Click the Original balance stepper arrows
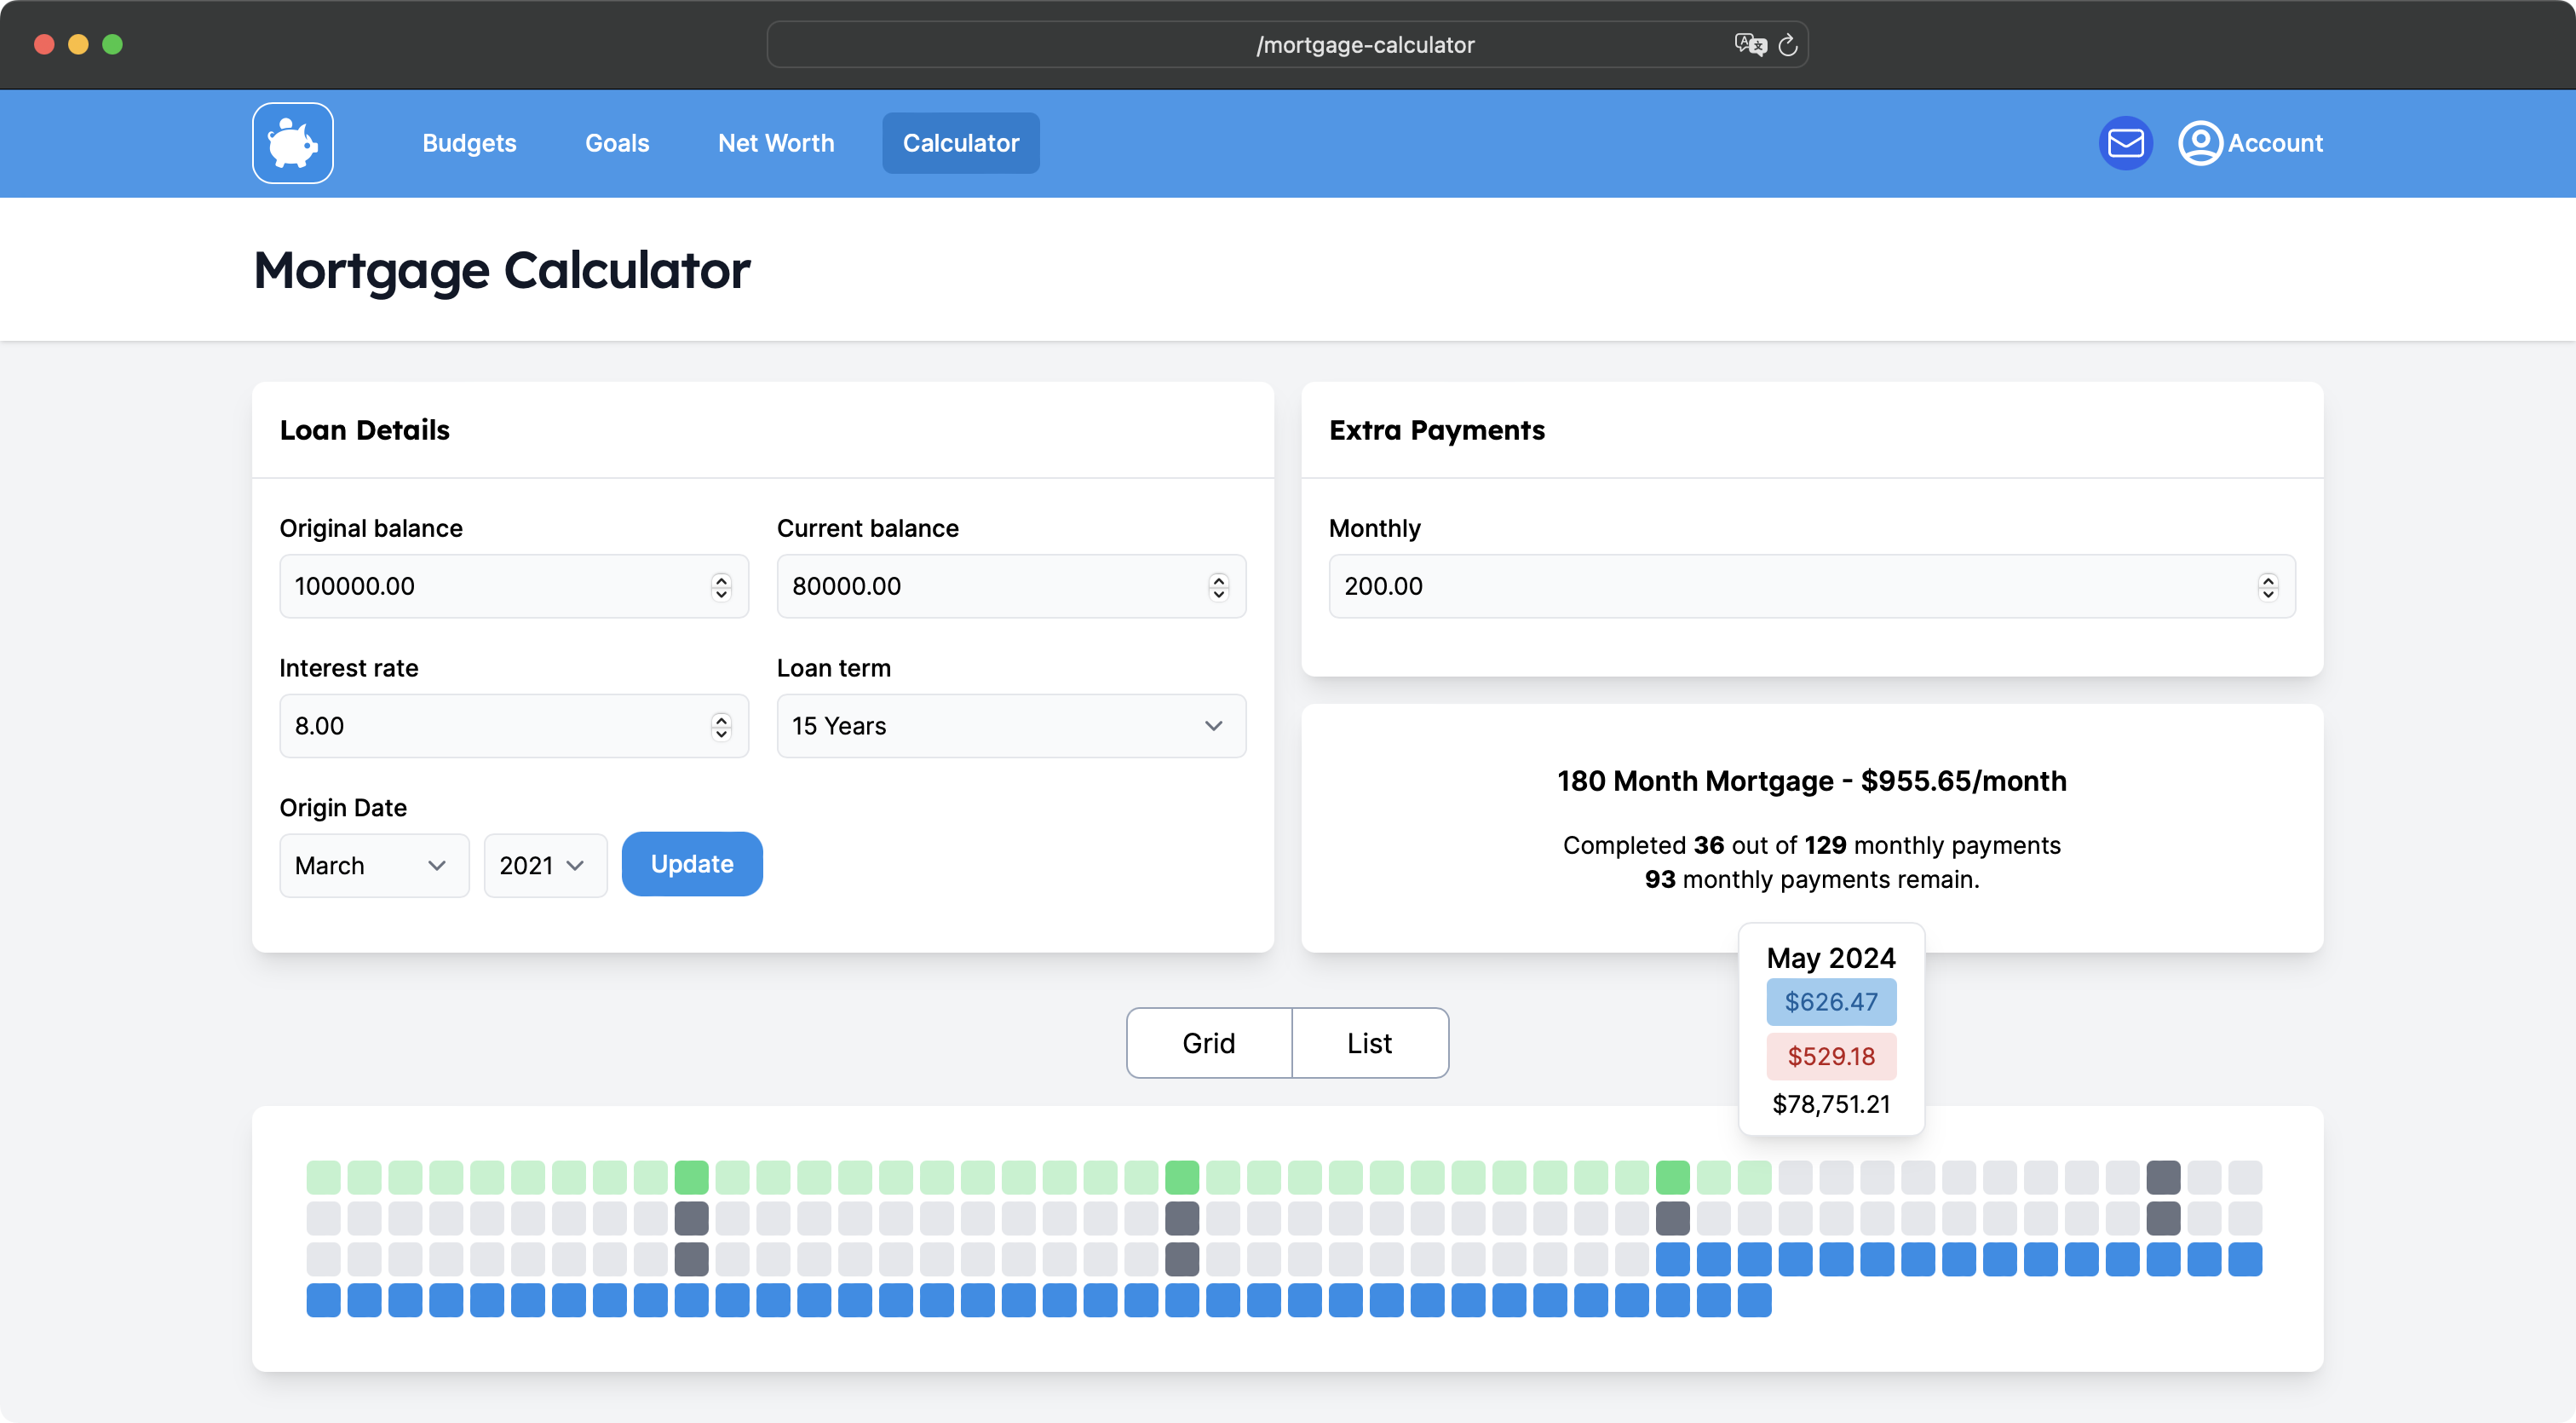2576x1423 pixels. (x=721, y=587)
